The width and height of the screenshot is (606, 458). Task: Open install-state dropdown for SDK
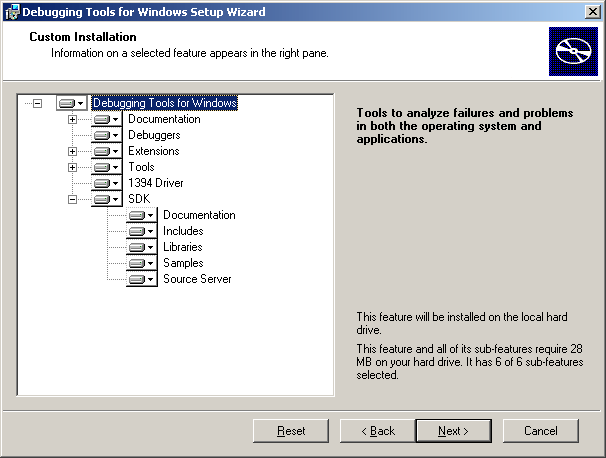(x=107, y=199)
